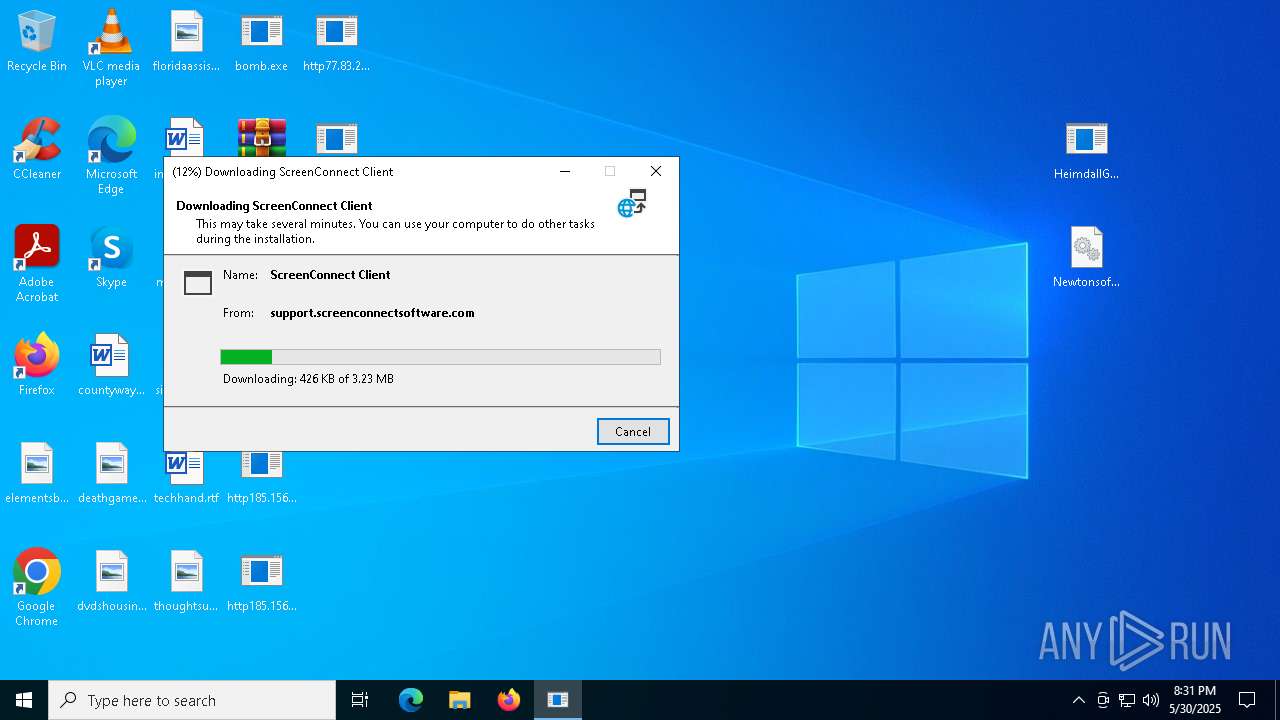Viewport: 1280px width, 720px height.
Task: Select thoughtsu... image file
Action: 186,582
